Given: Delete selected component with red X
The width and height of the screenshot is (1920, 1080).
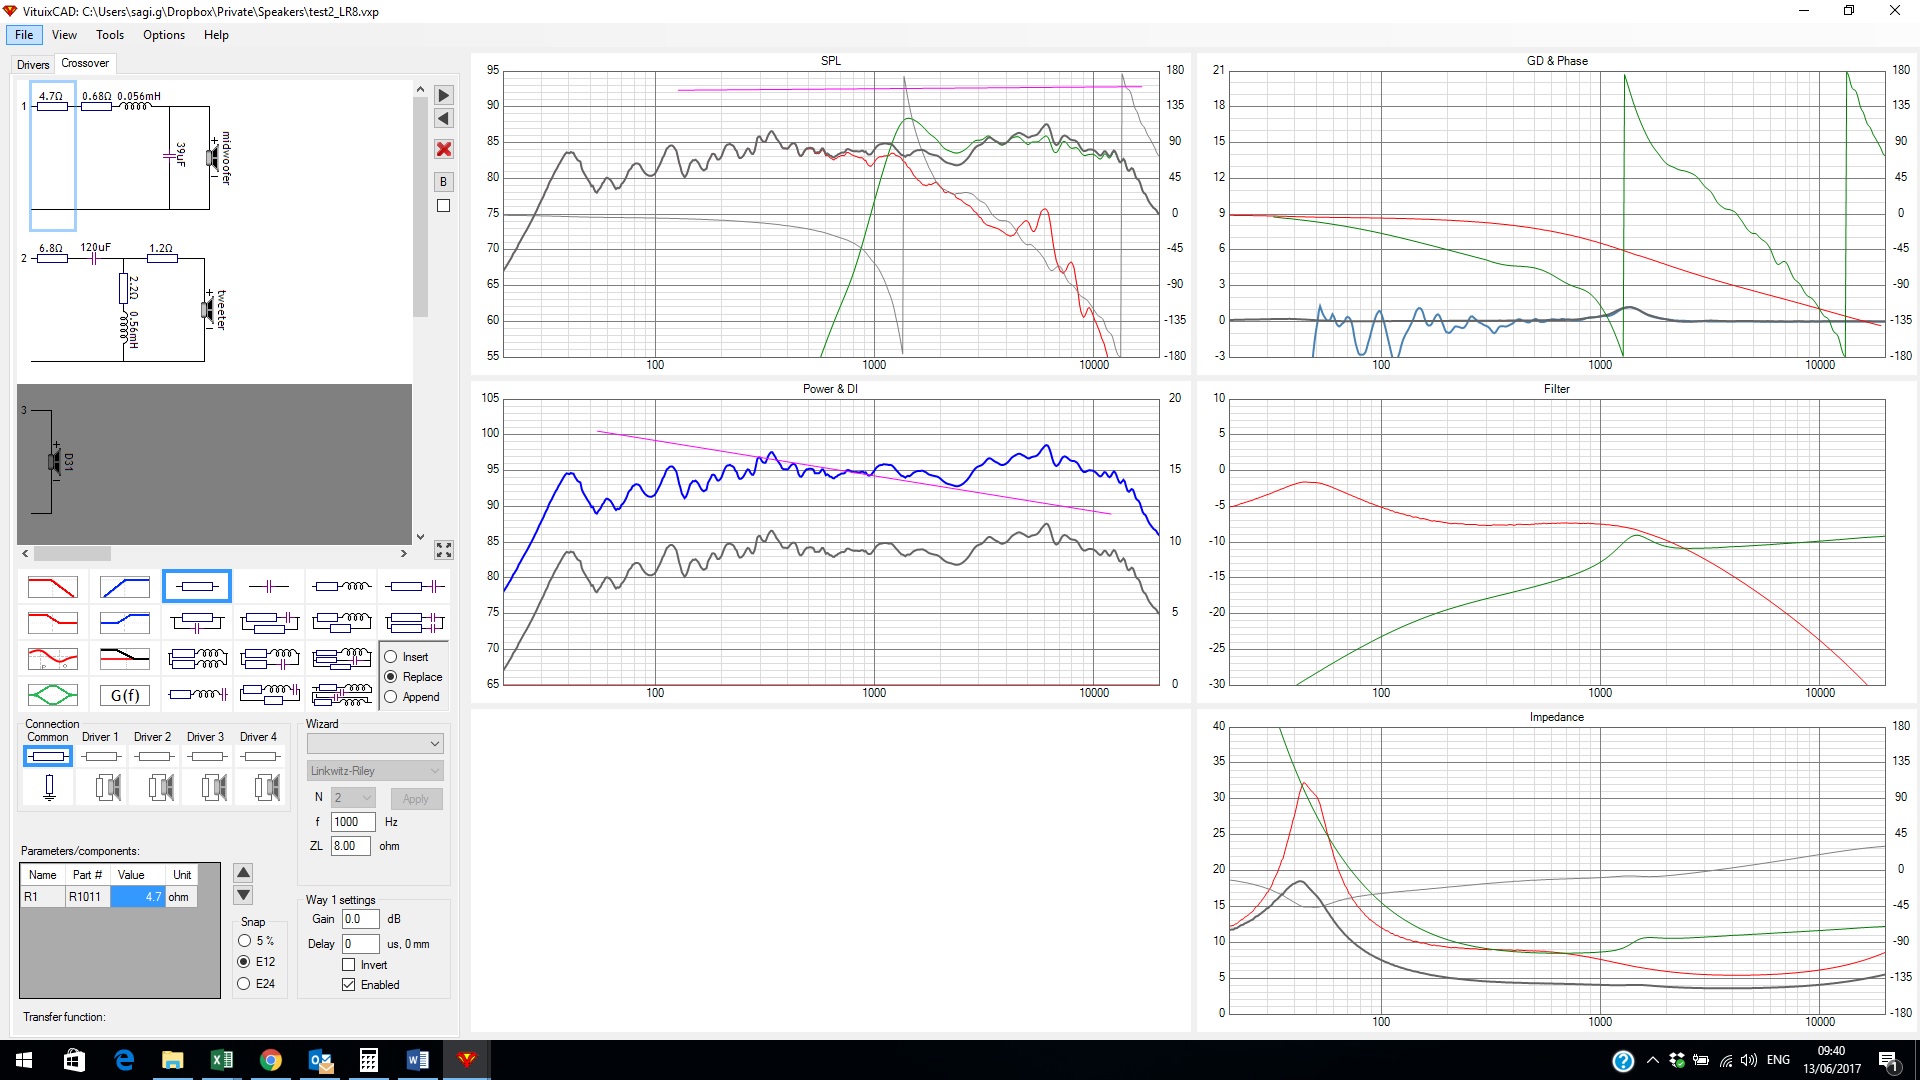Looking at the screenshot, I should click(x=444, y=150).
